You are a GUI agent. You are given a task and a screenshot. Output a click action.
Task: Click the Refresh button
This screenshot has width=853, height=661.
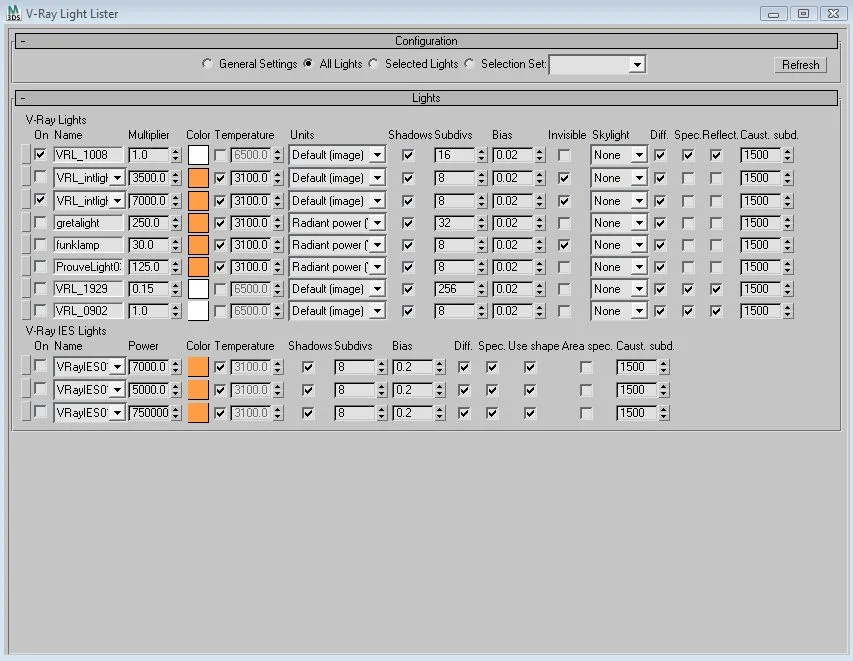coord(800,65)
